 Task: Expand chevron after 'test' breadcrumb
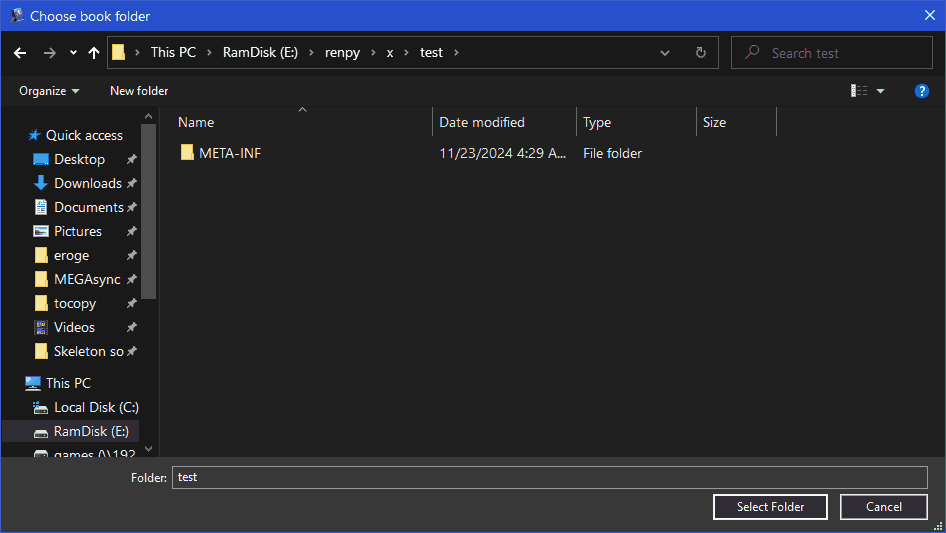[x=456, y=53]
